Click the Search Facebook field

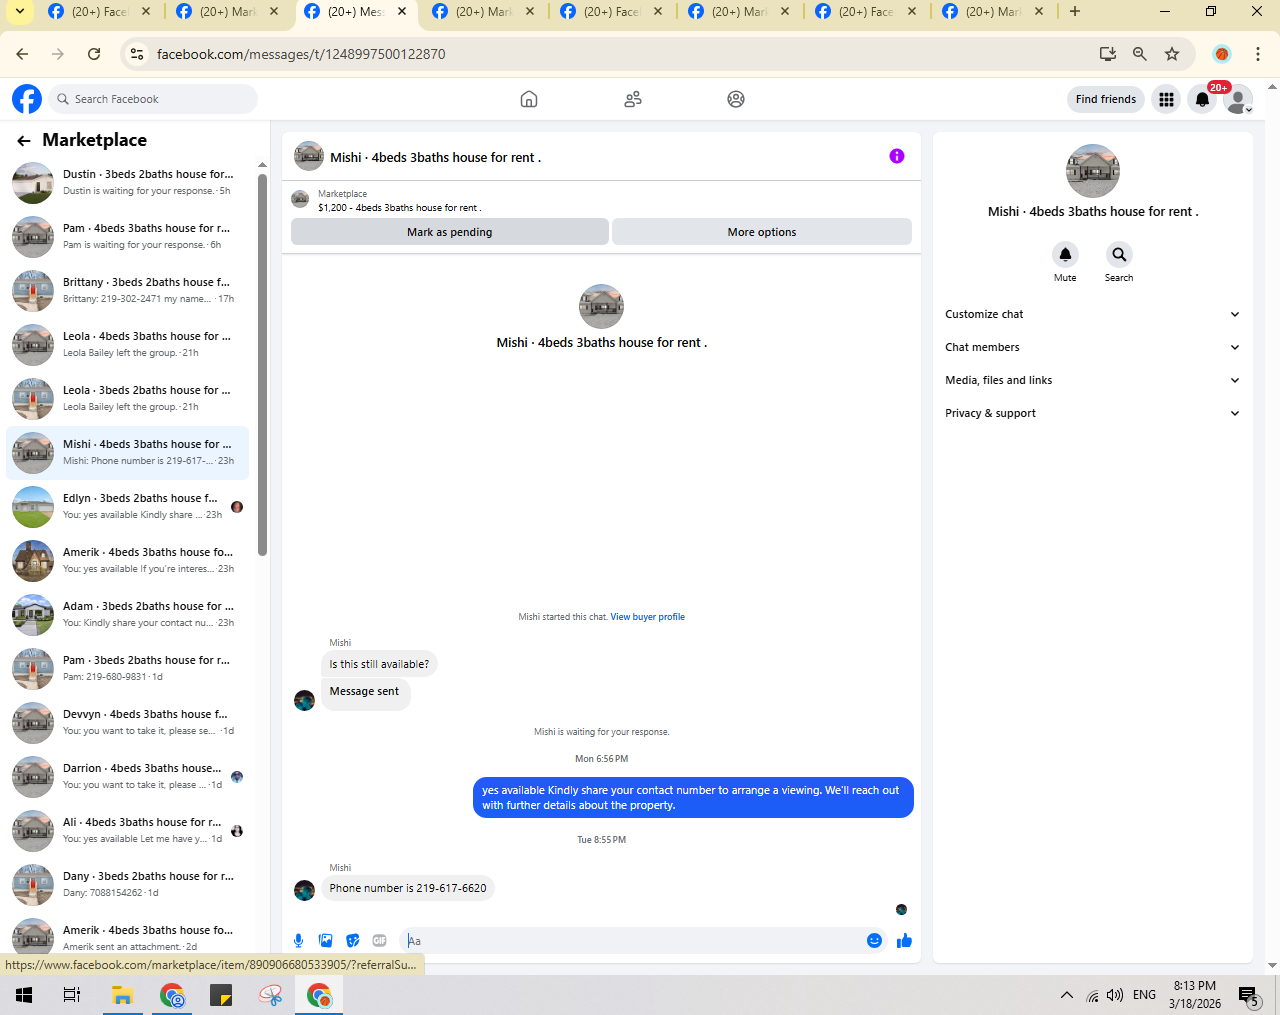(x=153, y=99)
